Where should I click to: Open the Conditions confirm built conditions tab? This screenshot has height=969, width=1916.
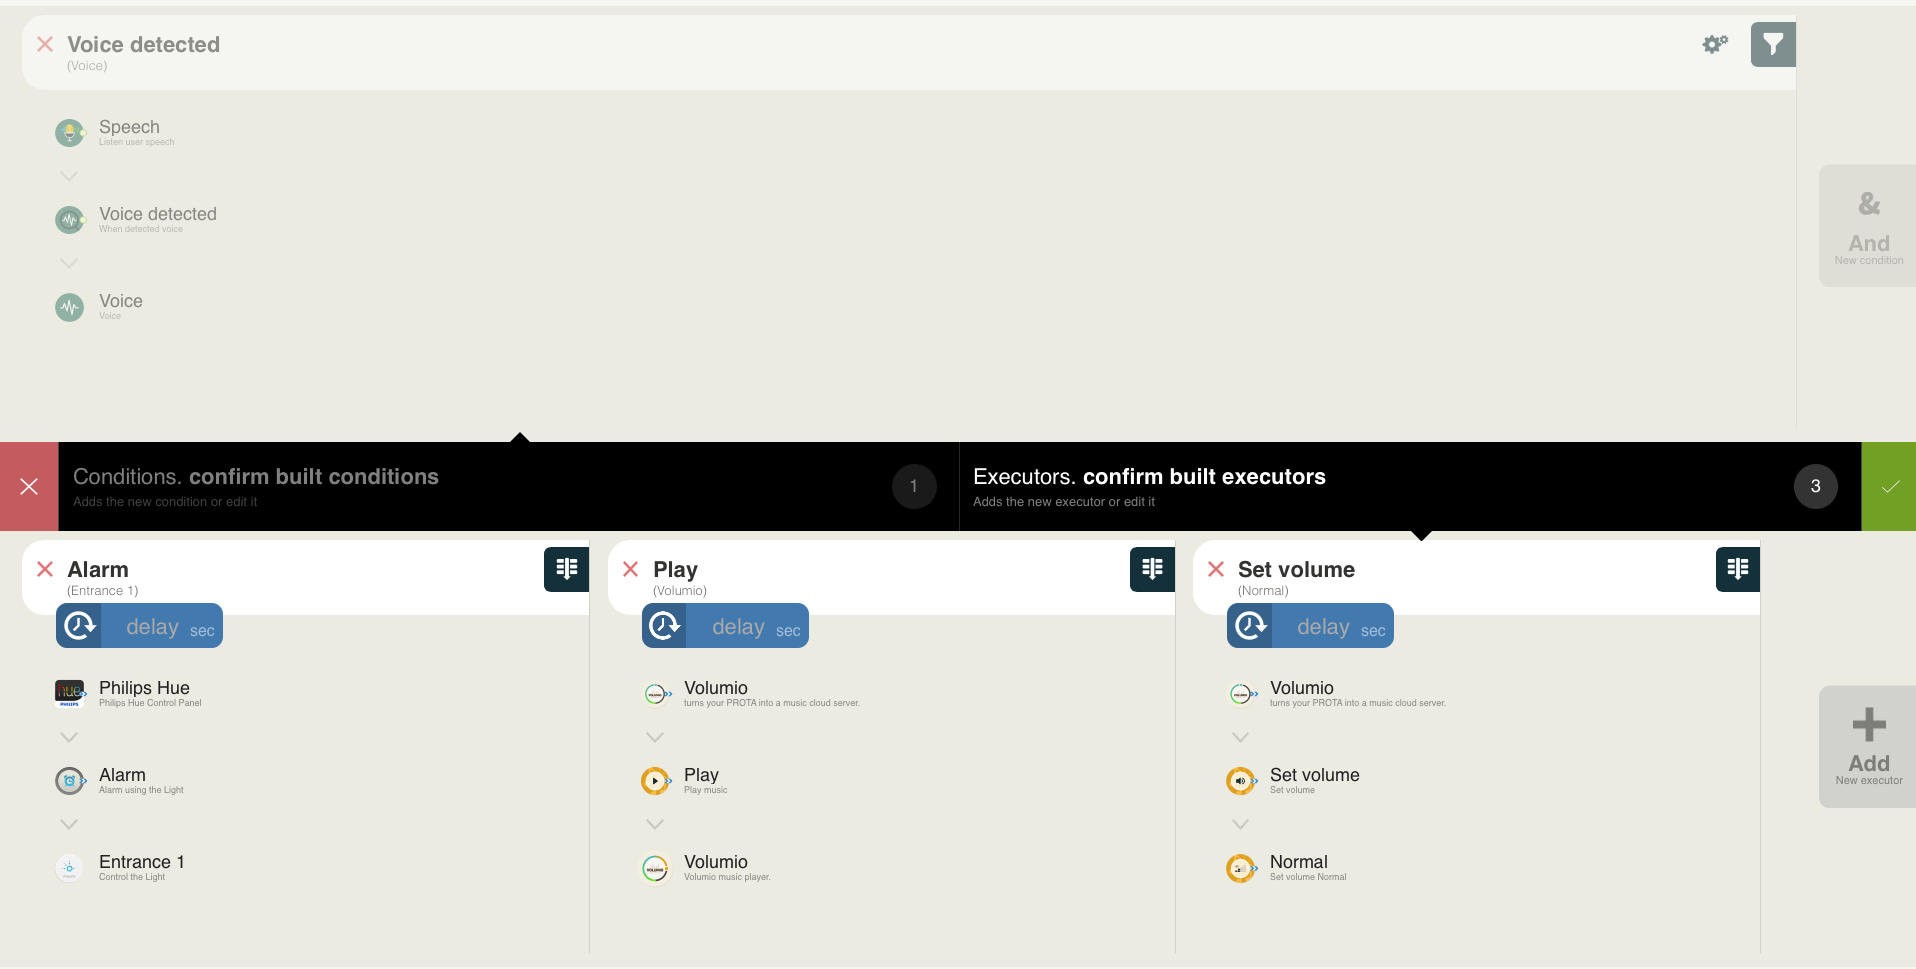pos(508,486)
